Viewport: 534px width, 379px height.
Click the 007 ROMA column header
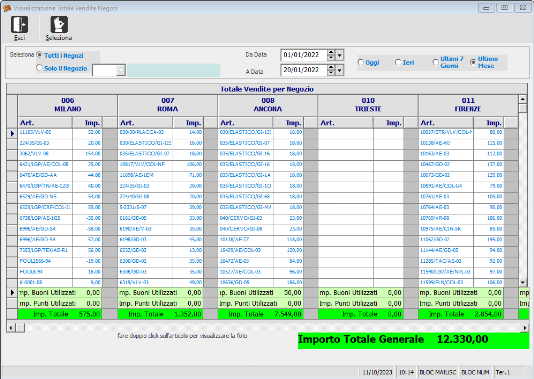[168, 105]
